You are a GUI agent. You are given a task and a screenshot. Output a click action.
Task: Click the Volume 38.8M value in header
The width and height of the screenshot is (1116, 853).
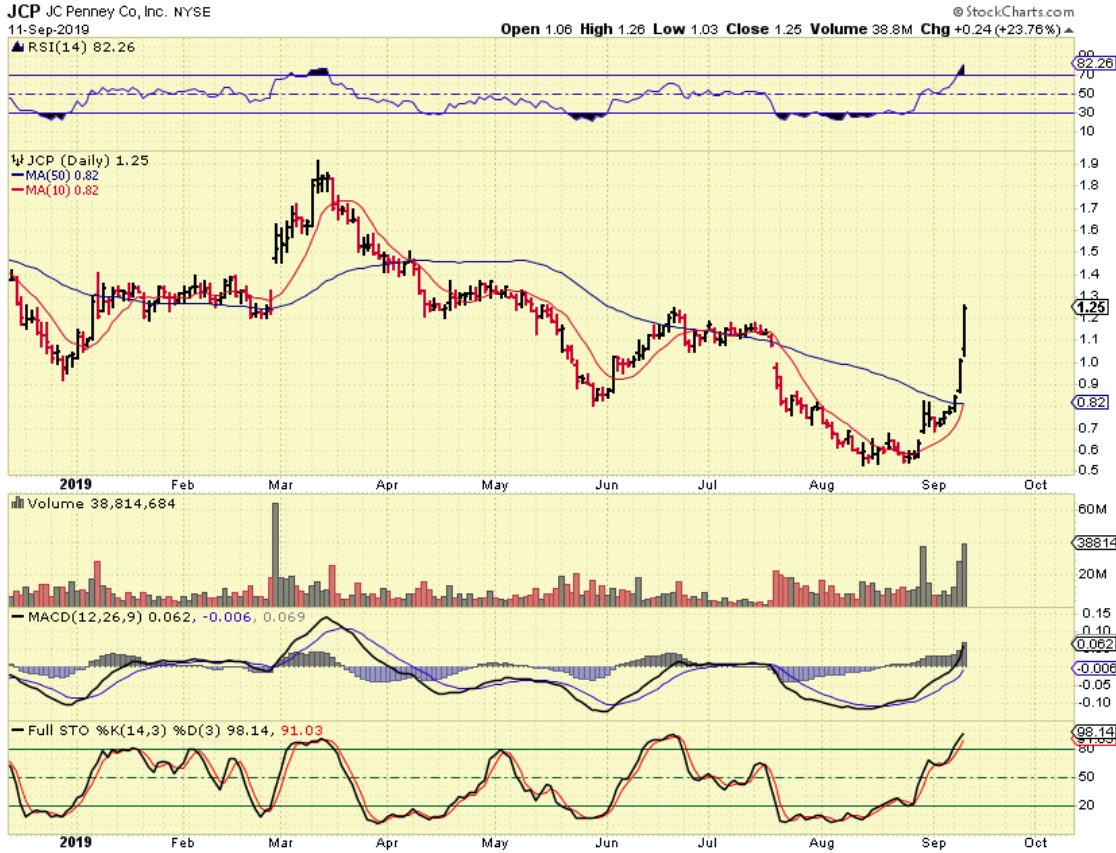tap(861, 29)
